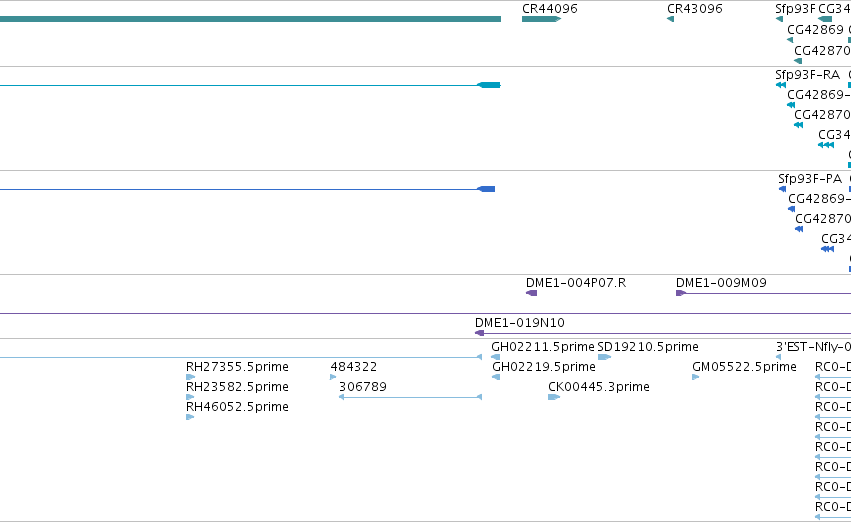
Task: Select the RH46052.5prime arrow glyph
Action: (190, 417)
